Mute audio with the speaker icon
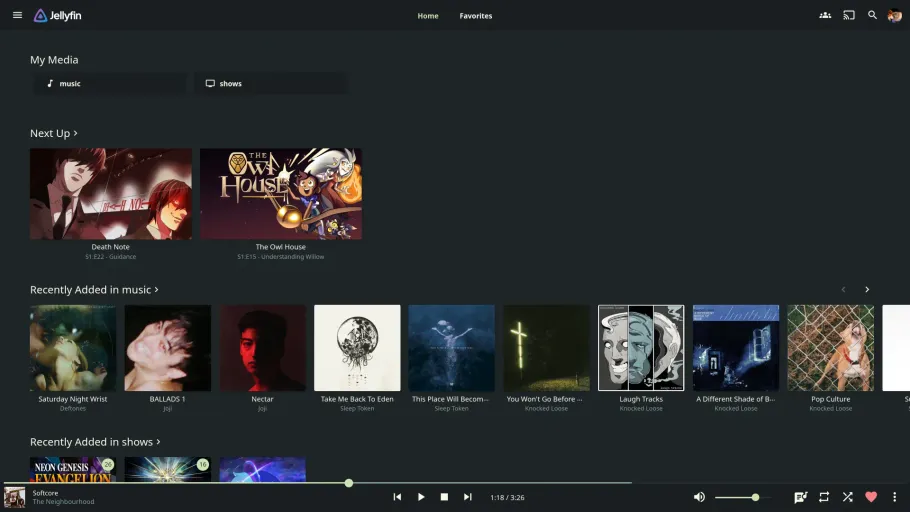Viewport: 910px width, 512px height. pos(699,497)
